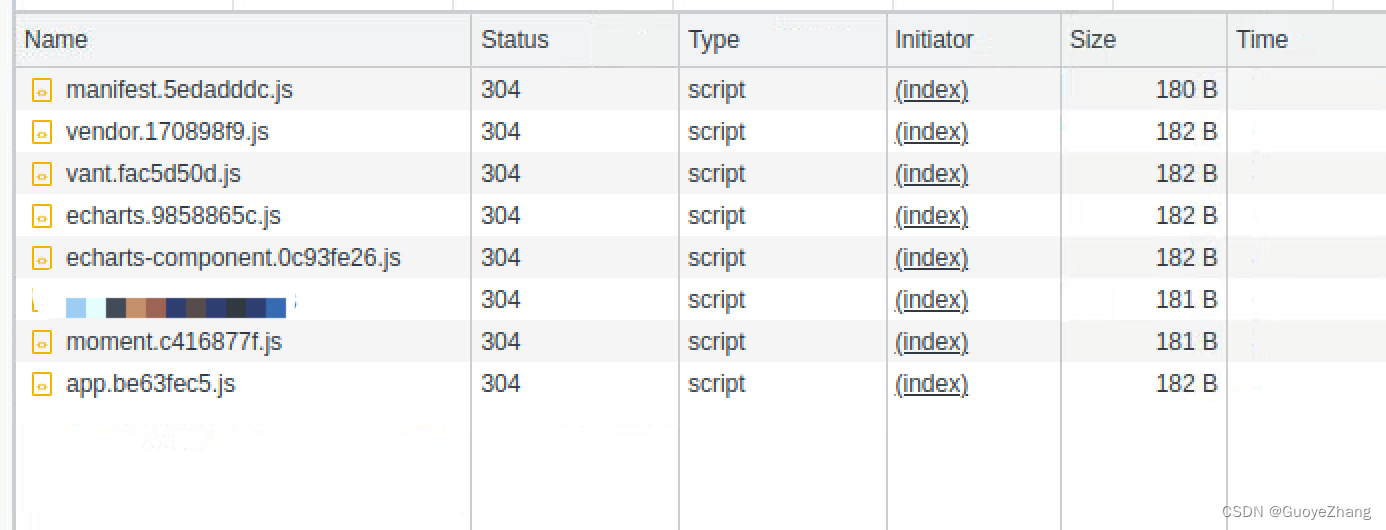Open the (index) initiator link for manifest.5edadddc.js
Viewport: 1386px width, 530px height.
pyautogui.click(x=932, y=90)
